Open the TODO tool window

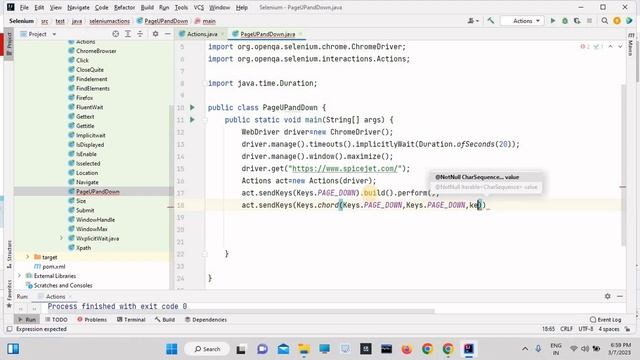point(56,320)
